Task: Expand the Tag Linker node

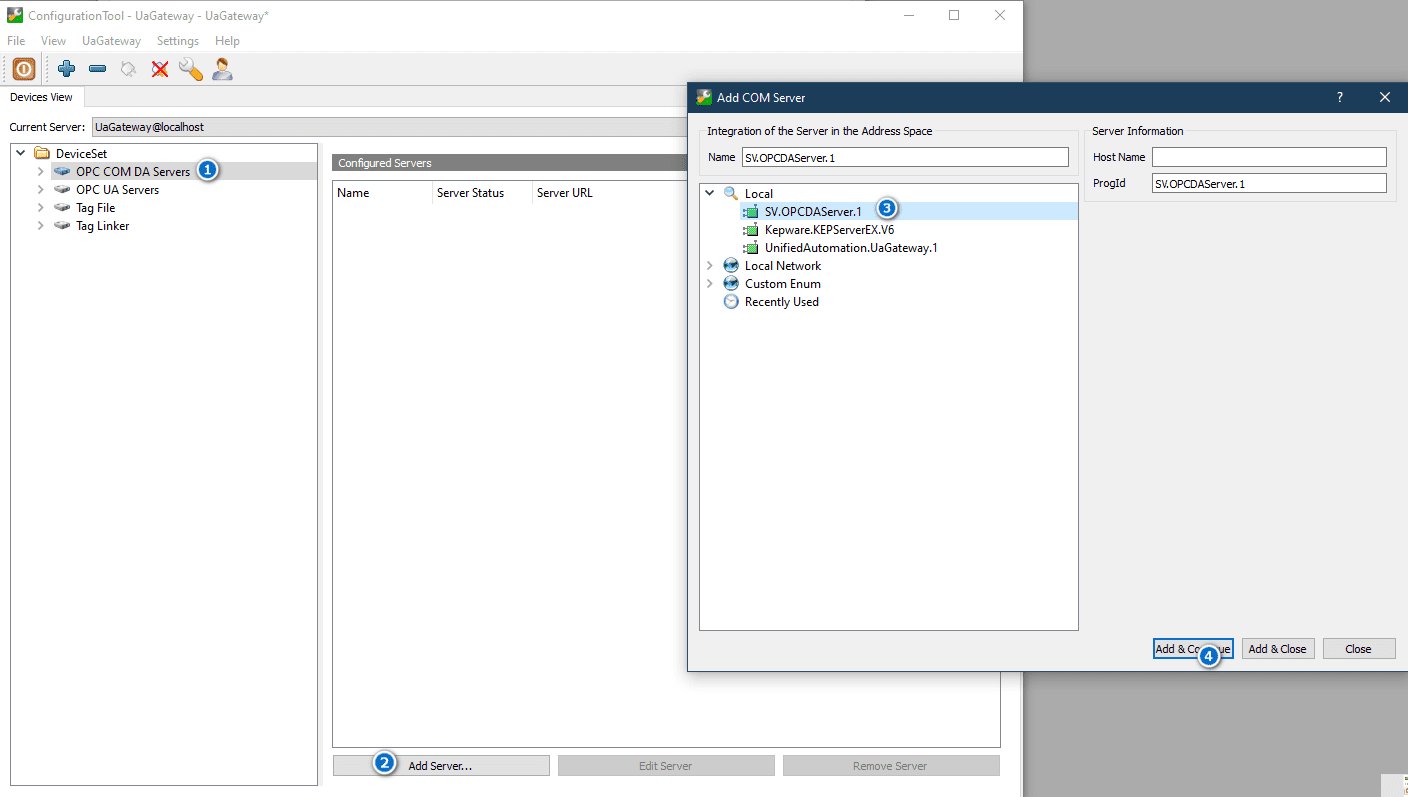Action: (x=40, y=226)
